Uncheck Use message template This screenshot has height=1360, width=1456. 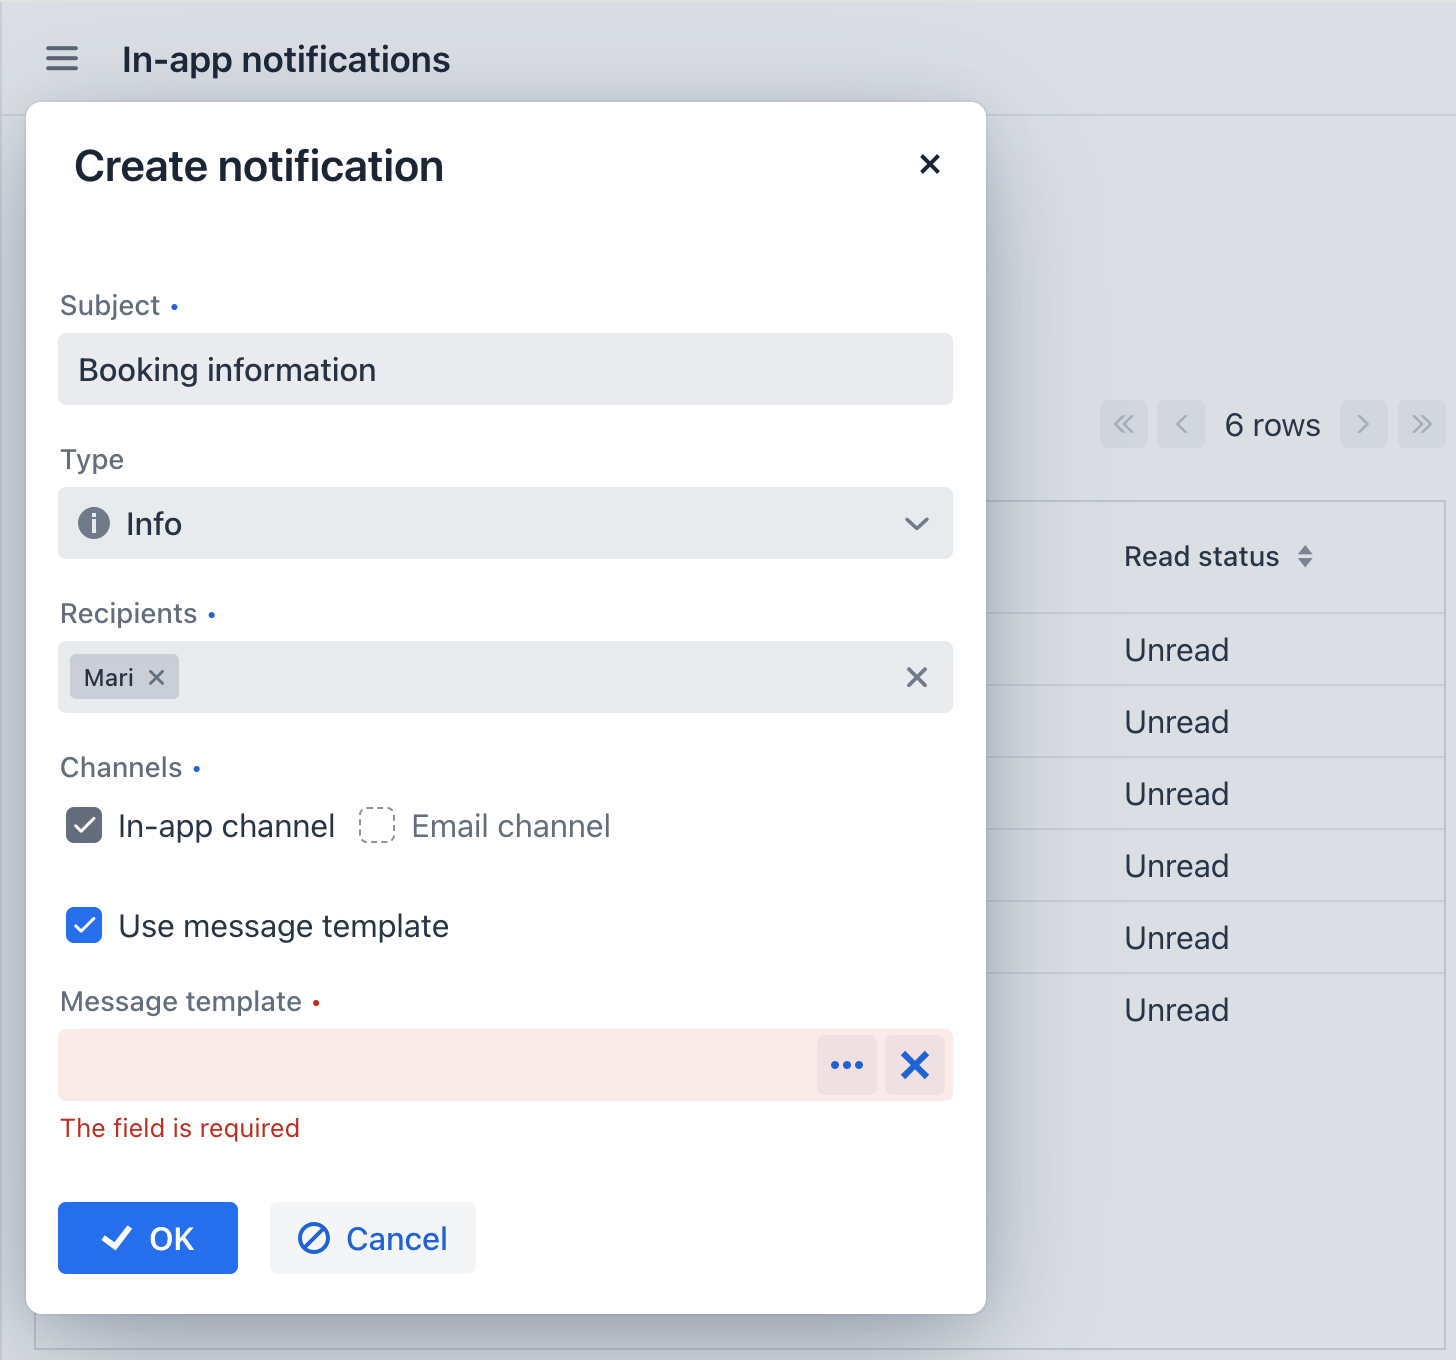[84, 925]
